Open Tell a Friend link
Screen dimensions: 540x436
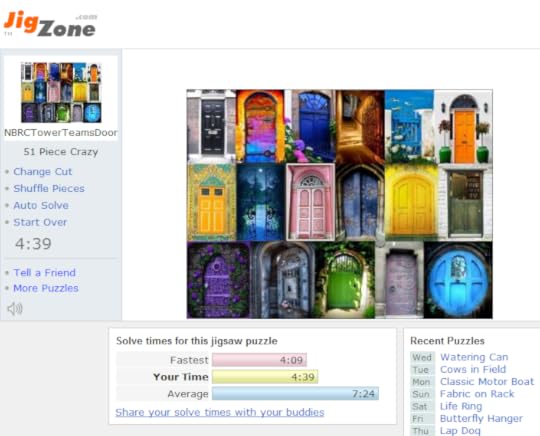coord(44,272)
